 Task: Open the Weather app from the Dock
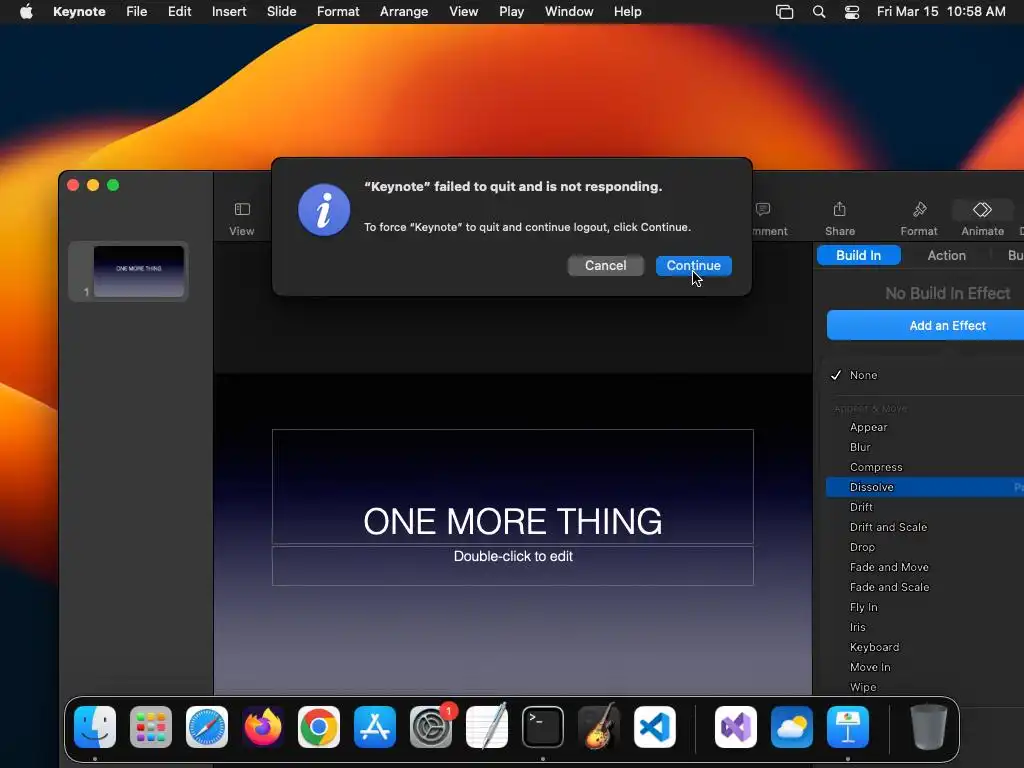(792, 727)
